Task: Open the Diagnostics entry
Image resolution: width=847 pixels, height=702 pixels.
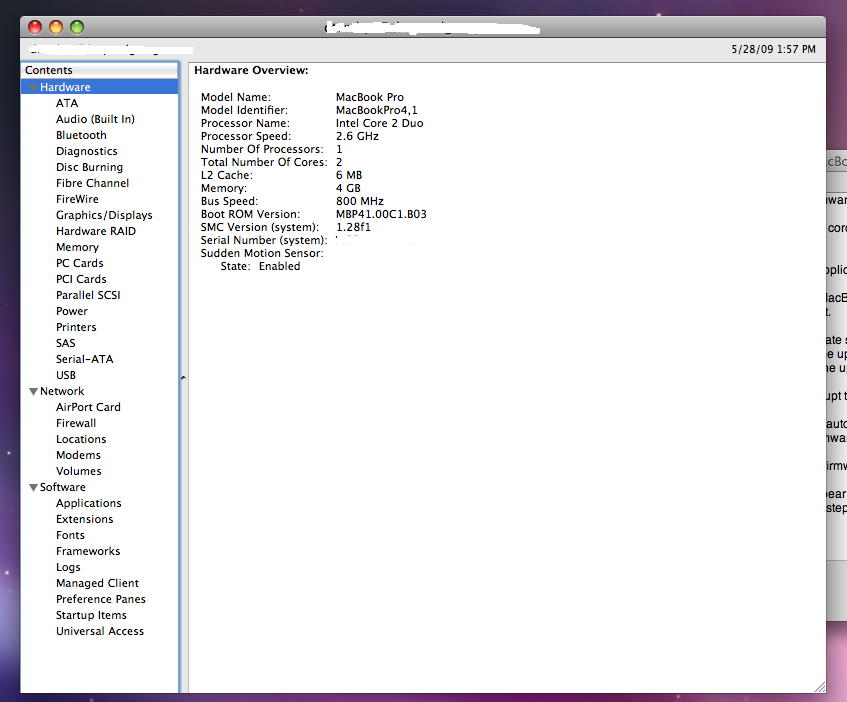Action: (86, 151)
